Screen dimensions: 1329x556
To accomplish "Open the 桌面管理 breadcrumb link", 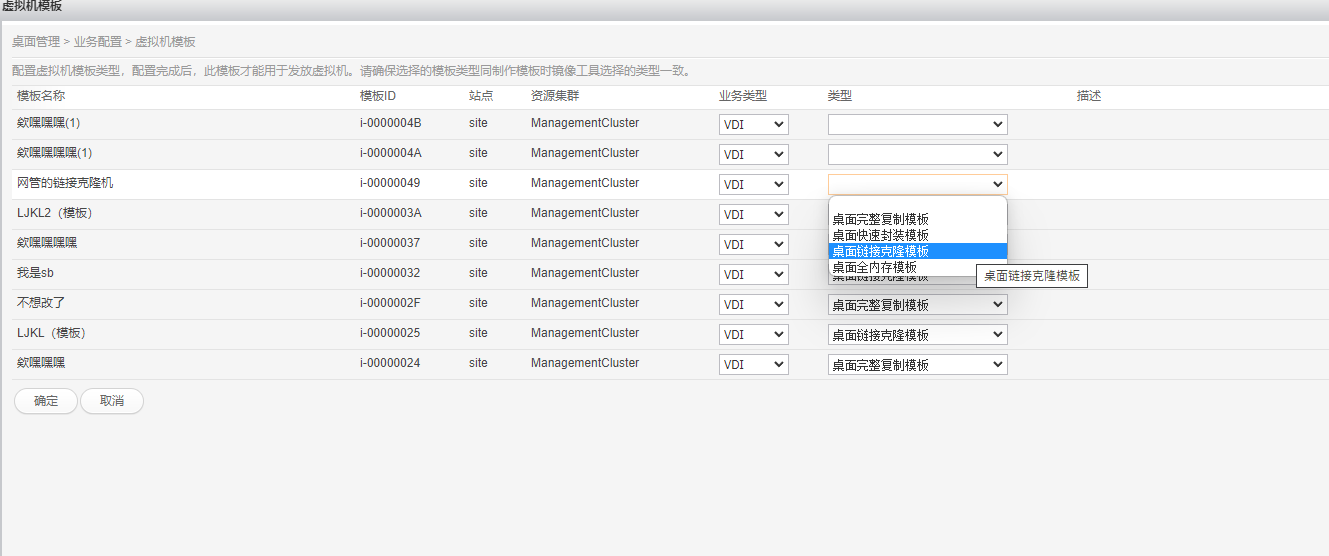I will (x=35, y=42).
